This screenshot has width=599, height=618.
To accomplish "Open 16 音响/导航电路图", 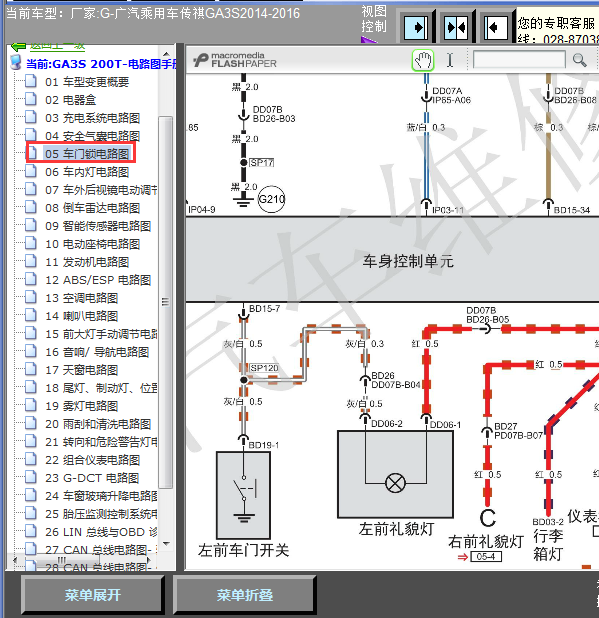I will (x=97, y=352).
